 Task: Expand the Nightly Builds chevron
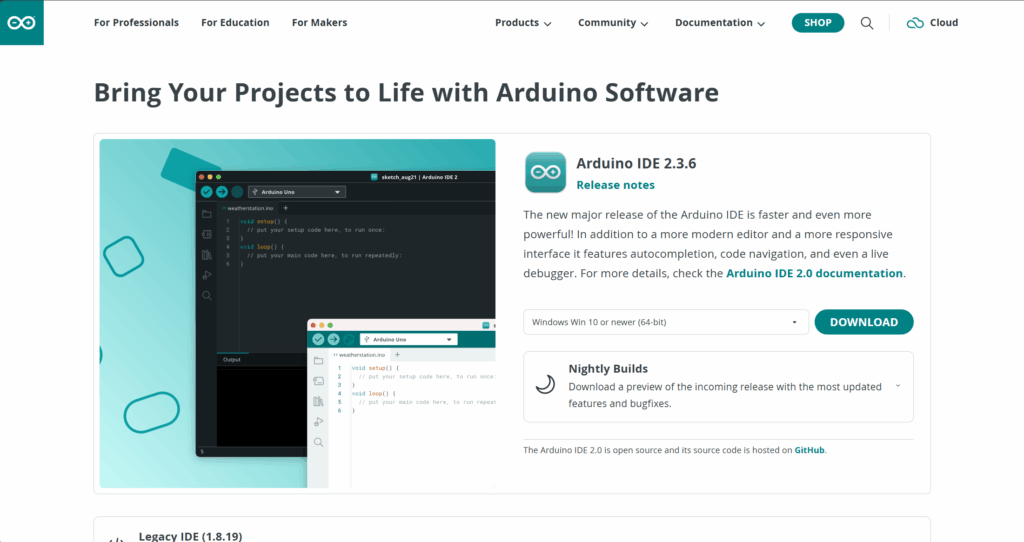click(898, 386)
